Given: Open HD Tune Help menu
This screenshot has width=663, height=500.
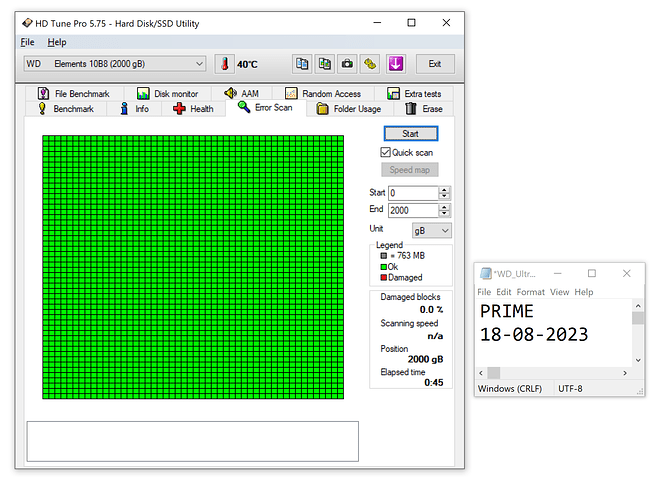Looking at the screenshot, I should (x=57, y=42).
